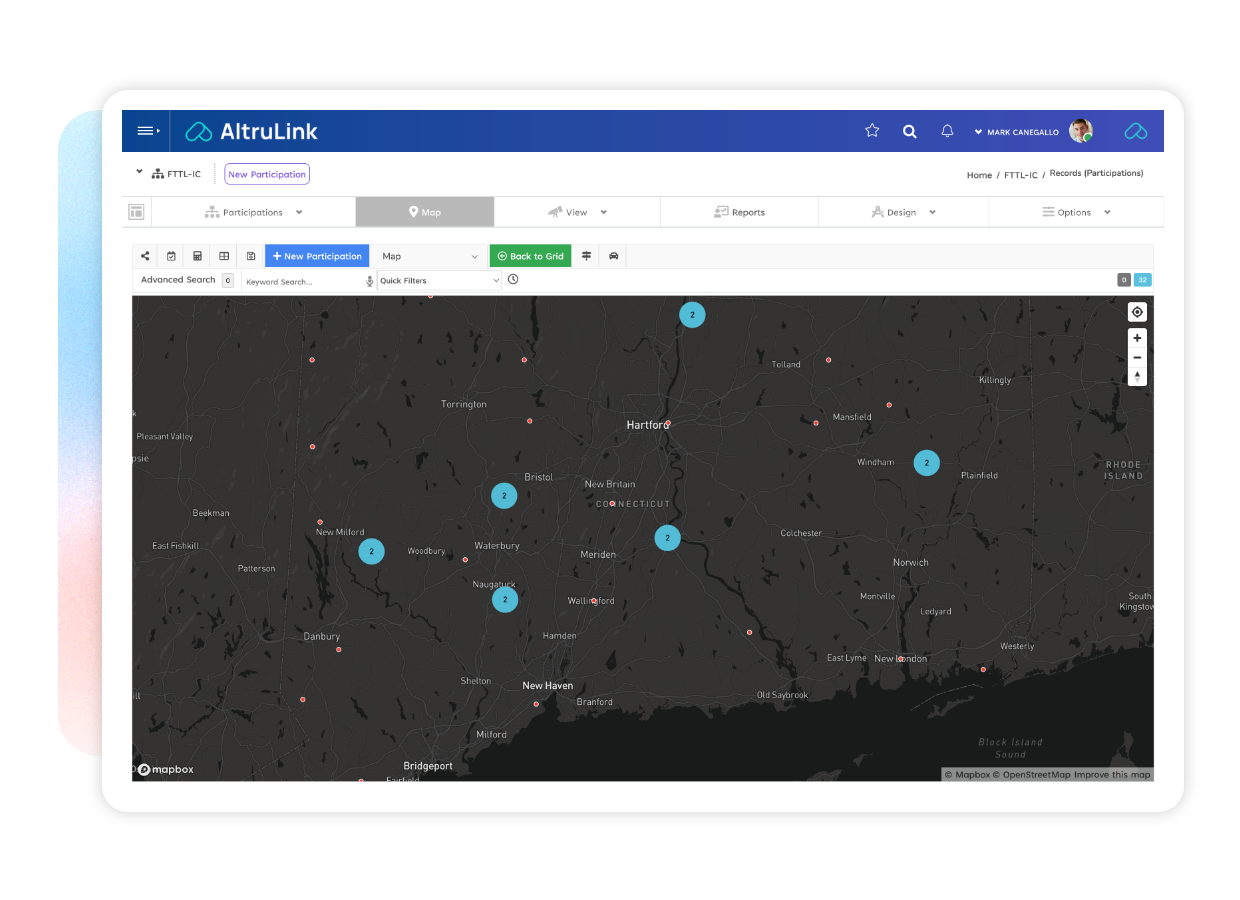The image size is (1240, 900).
Task: Click the cloud icon at header right
Action: point(1135,131)
